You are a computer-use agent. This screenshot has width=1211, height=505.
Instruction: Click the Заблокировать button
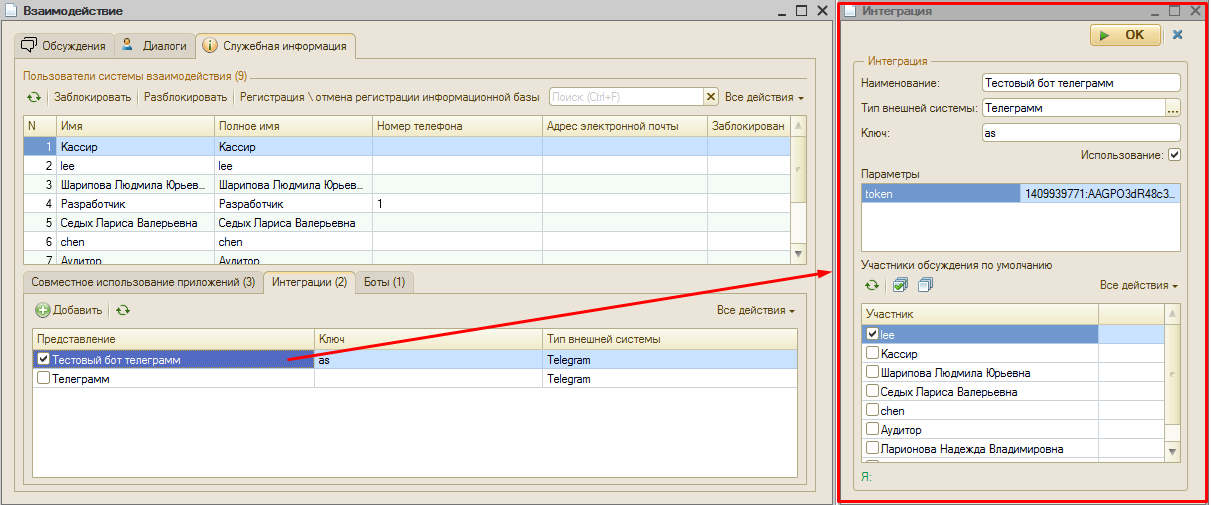[92, 98]
